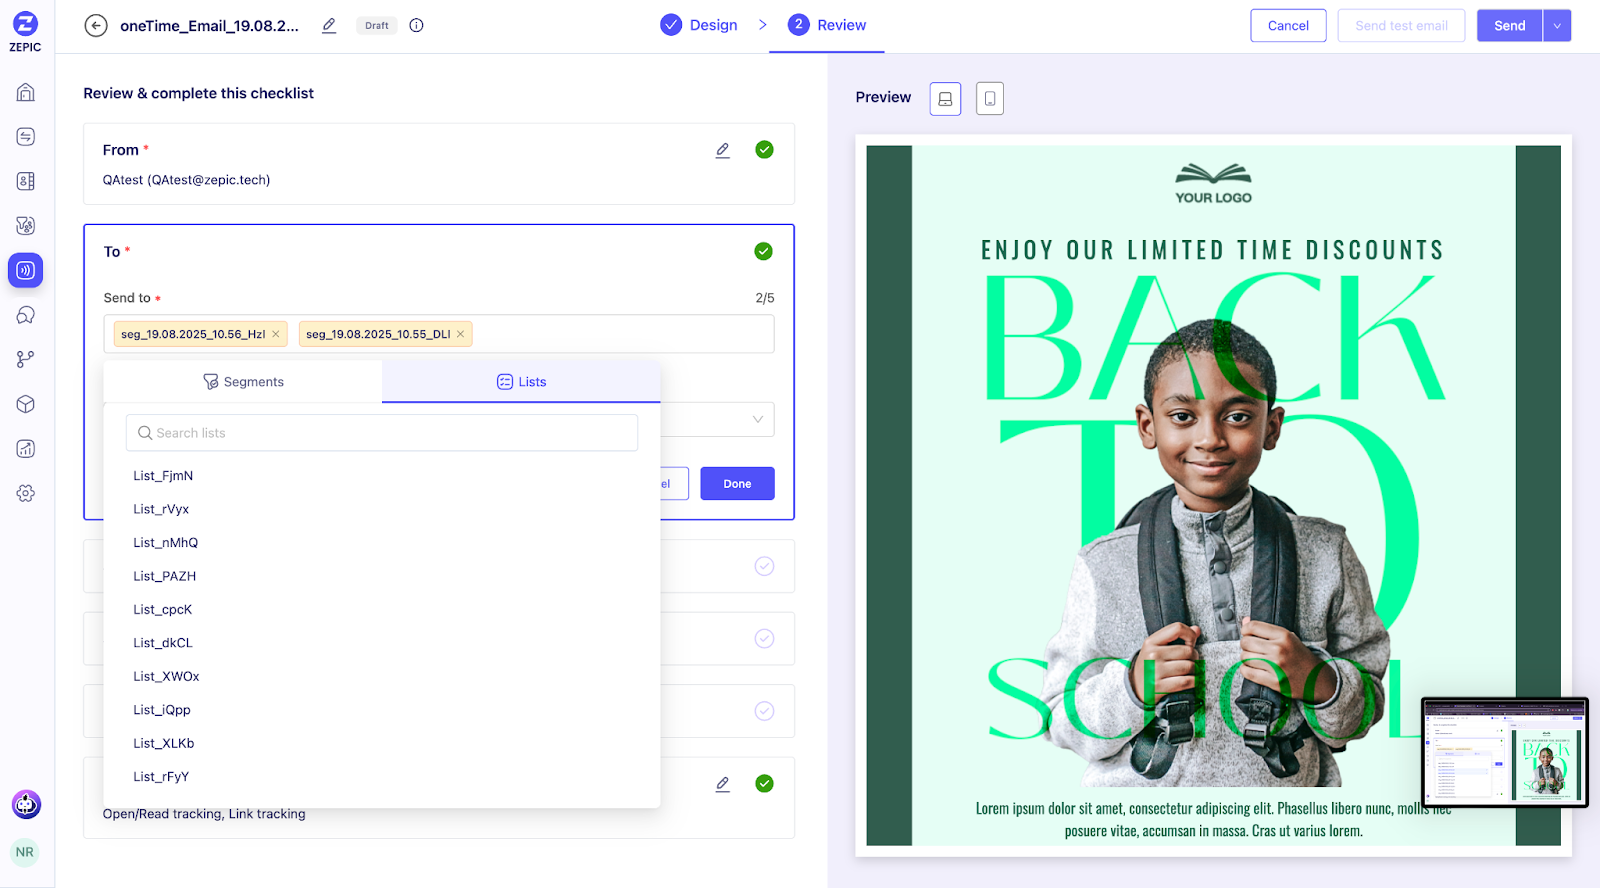Open the Home icon in sidebar

coord(26,92)
